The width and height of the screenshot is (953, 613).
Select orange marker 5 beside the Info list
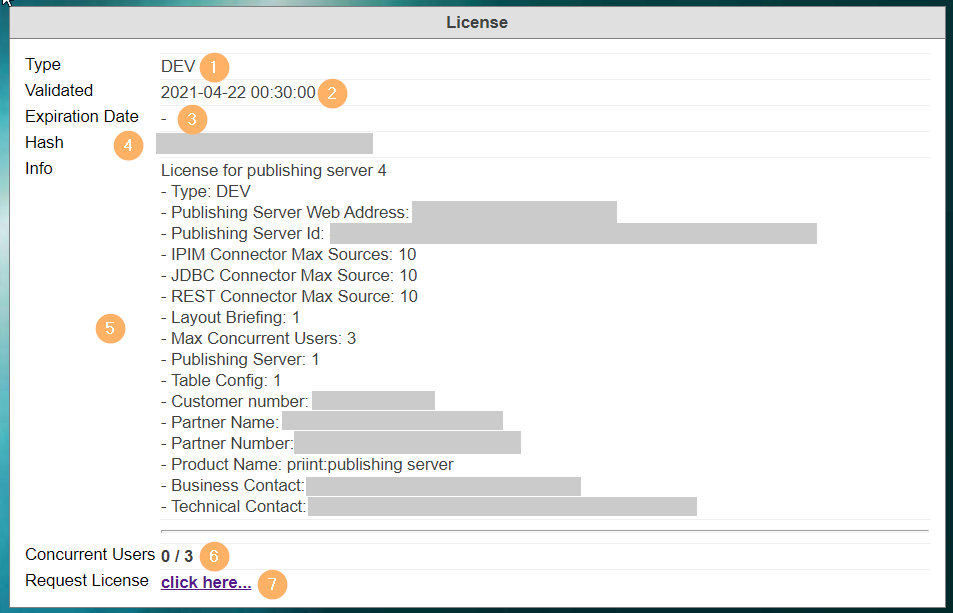(x=110, y=329)
